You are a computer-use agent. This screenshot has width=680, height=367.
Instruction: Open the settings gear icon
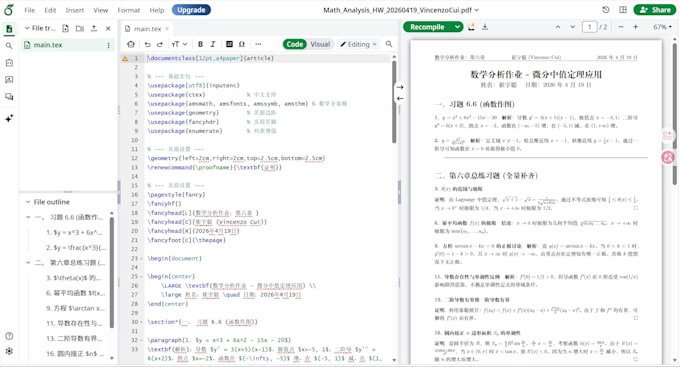pyautogui.click(x=9, y=351)
